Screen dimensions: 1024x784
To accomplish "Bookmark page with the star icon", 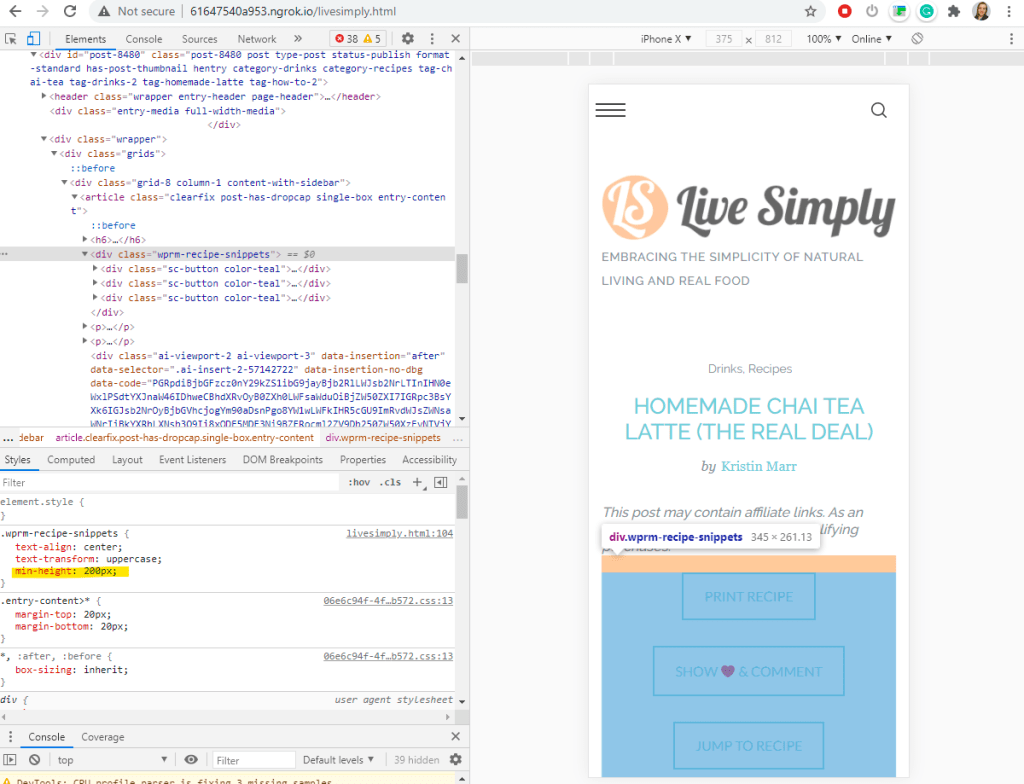I will coord(811,12).
